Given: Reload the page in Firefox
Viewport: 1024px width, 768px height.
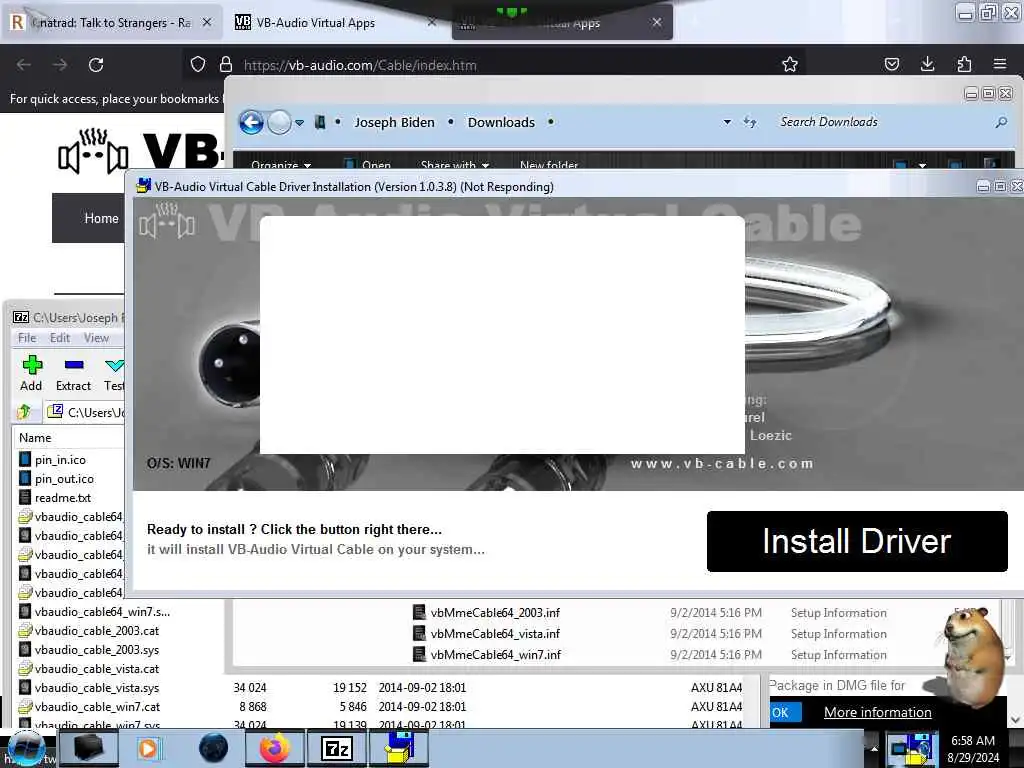Looking at the screenshot, I should click(x=96, y=65).
